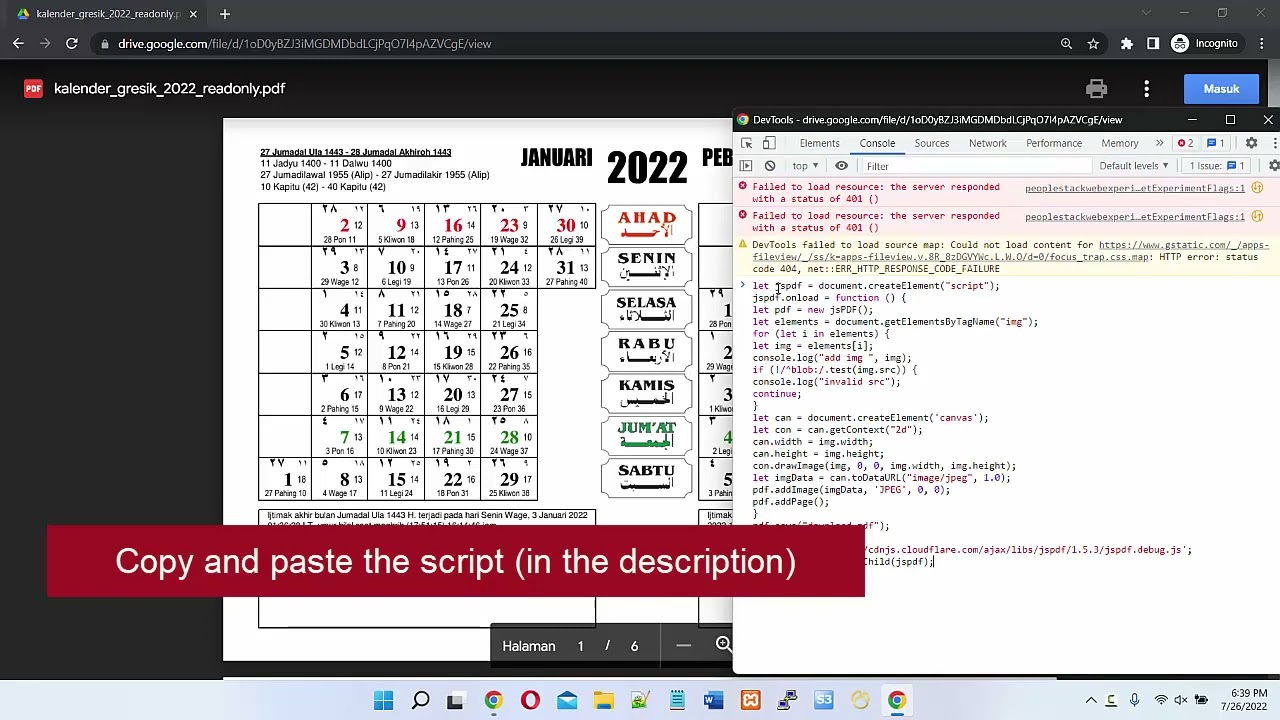Viewport: 1280px width, 720px height.
Task: Toggle live expression eye icon
Action: [842, 166]
